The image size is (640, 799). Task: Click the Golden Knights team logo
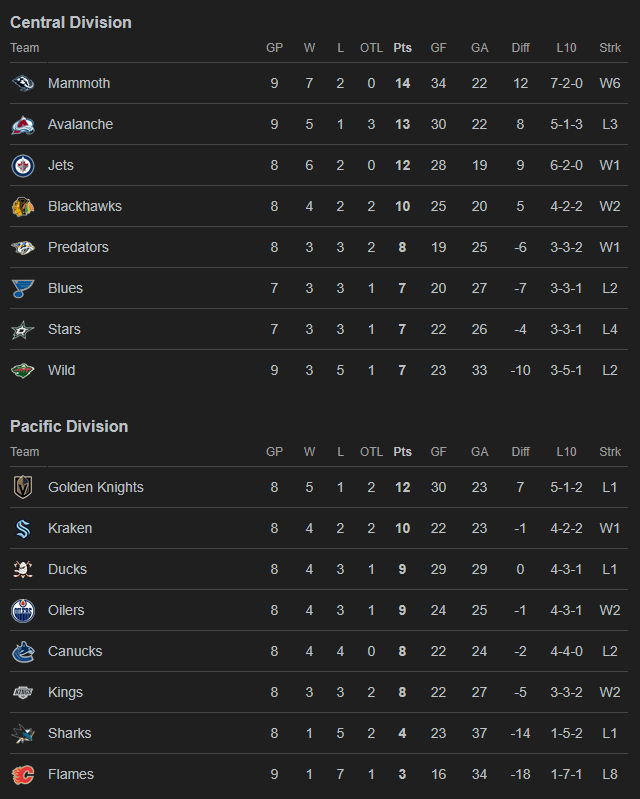click(x=23, y=487)
